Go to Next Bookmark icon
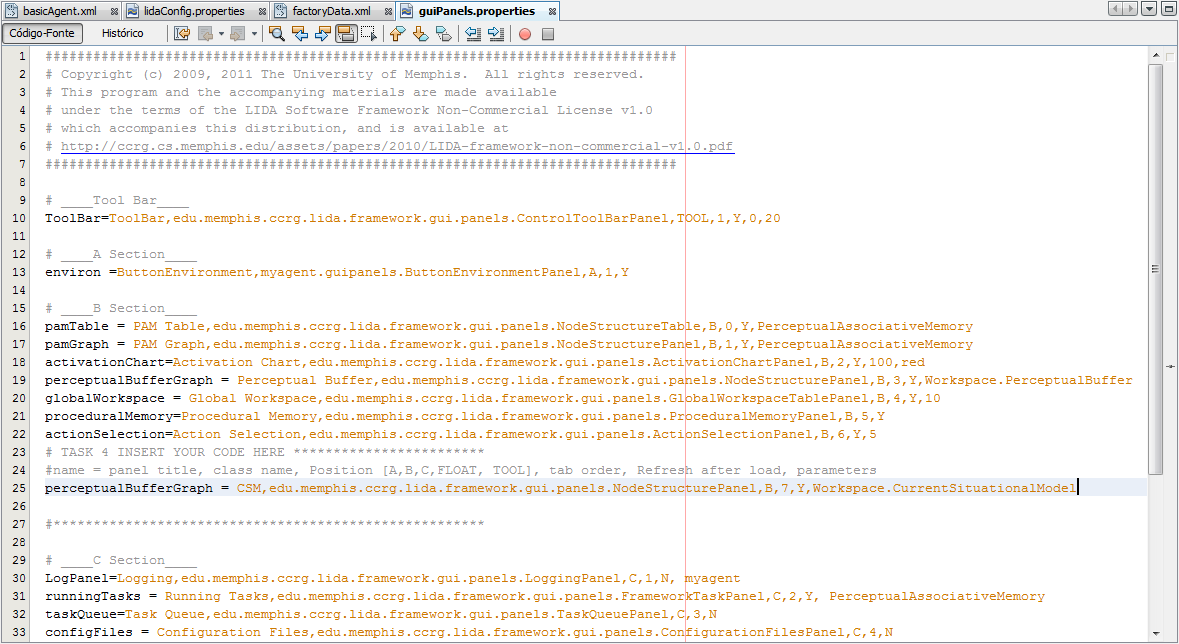1179x644 pixels. (x=420, y=33)
